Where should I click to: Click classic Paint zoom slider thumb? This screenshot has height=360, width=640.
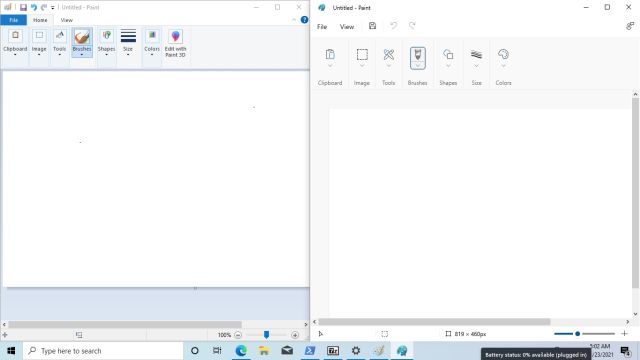pos(266,335)
